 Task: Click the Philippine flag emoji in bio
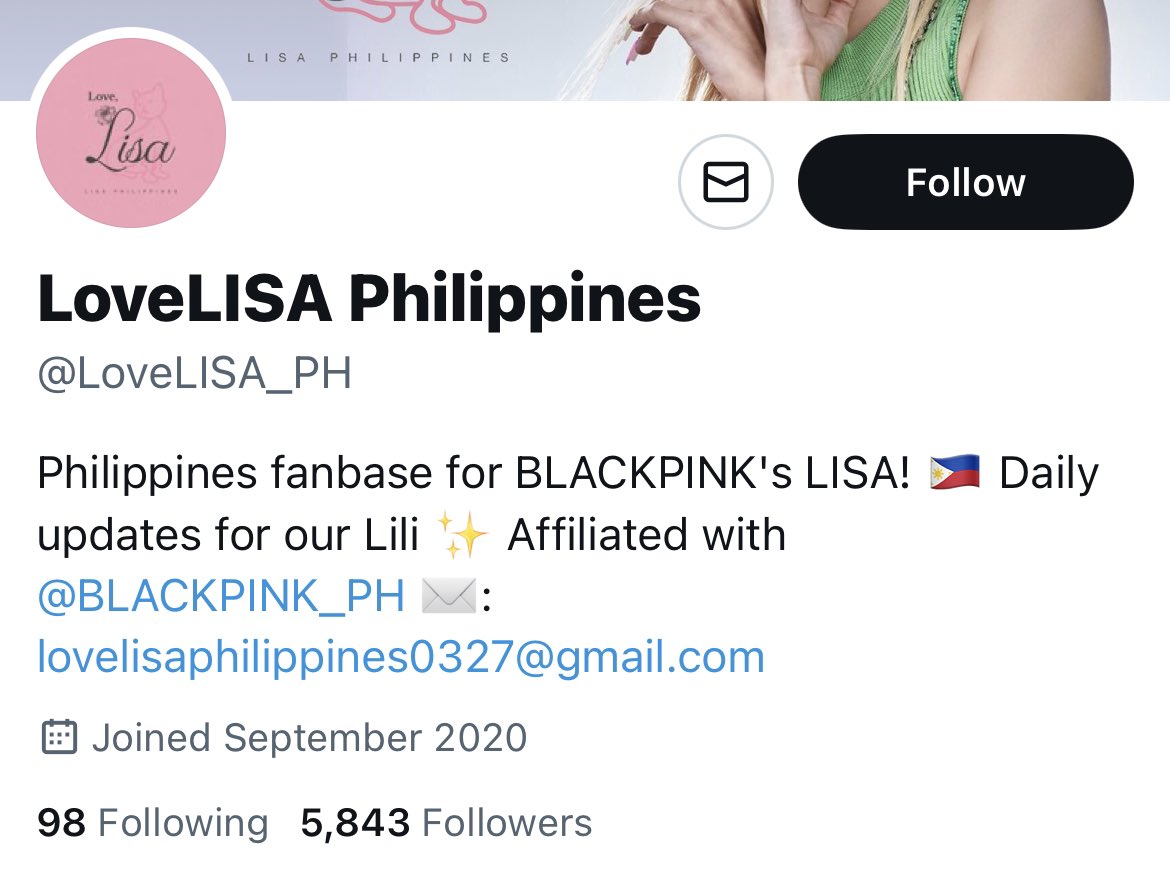(954, 472)
